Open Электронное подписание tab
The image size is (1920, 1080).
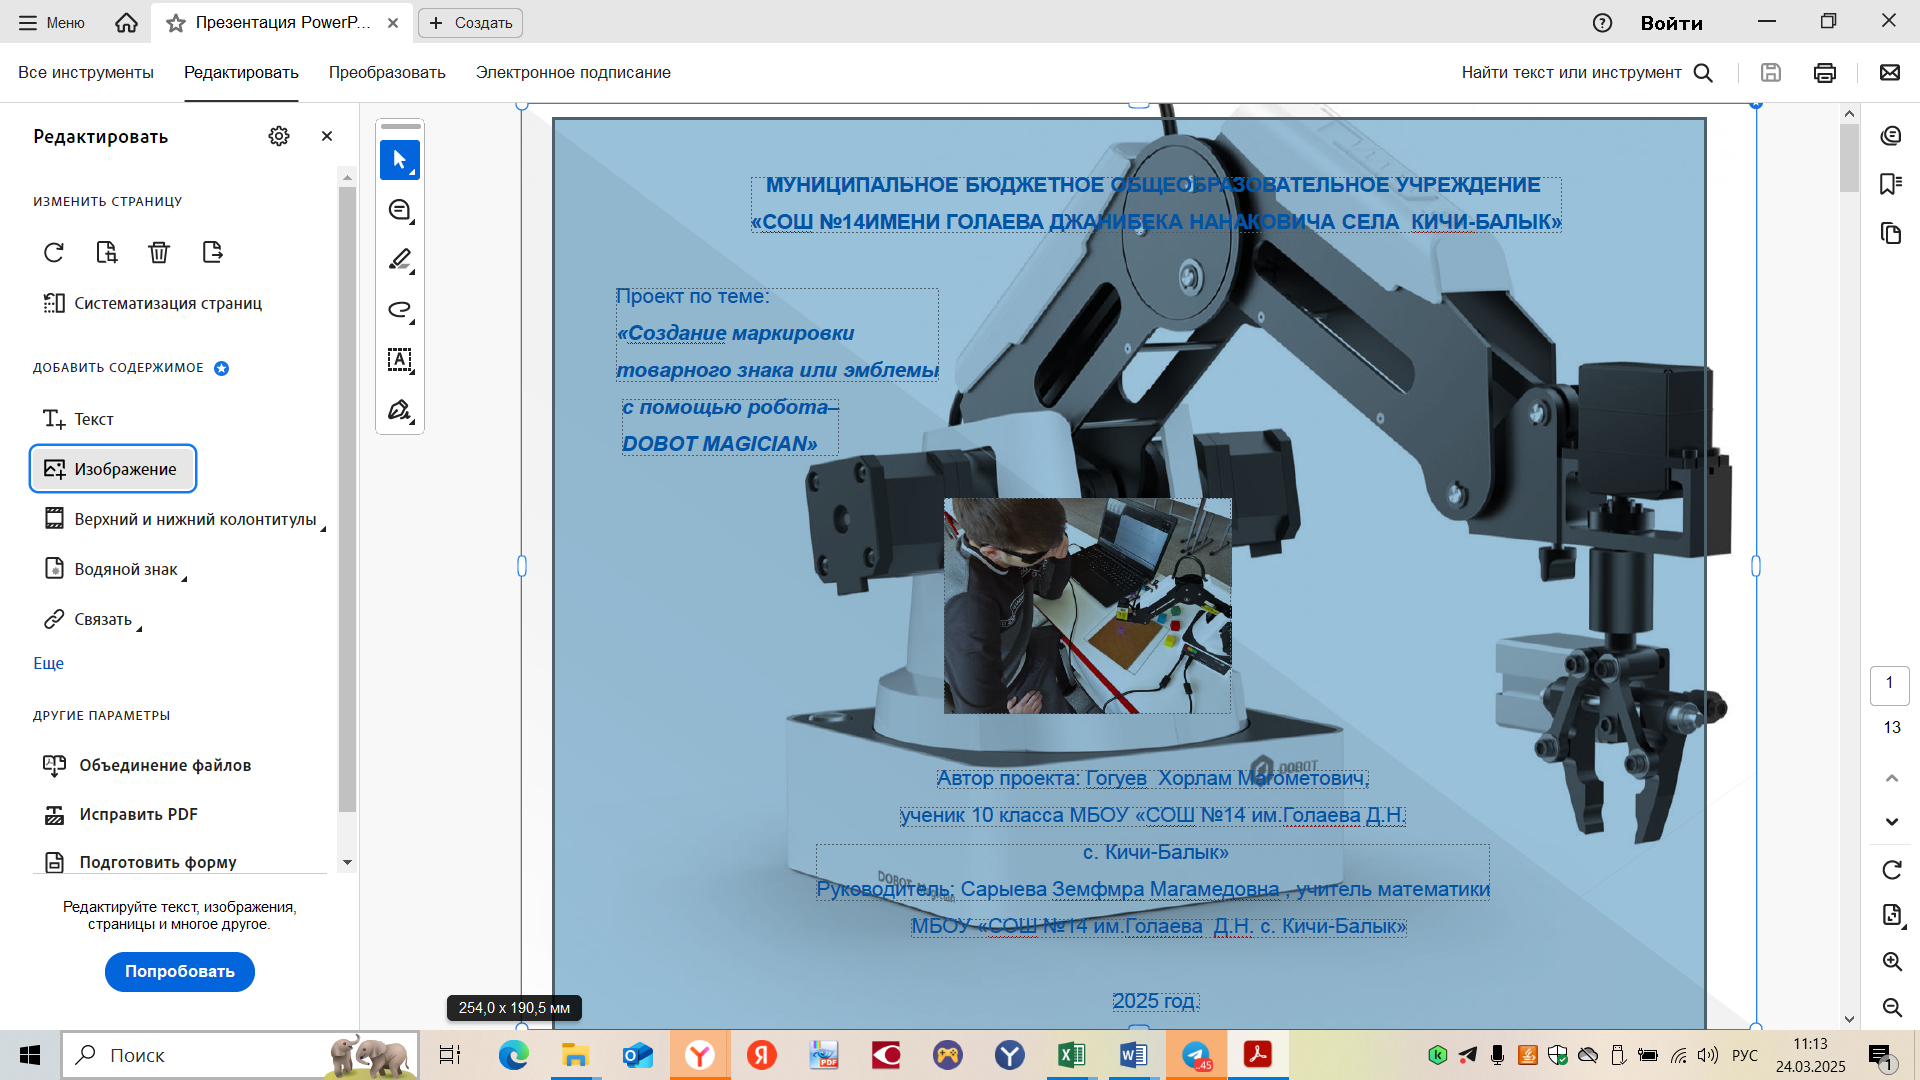tap(573, 72)
